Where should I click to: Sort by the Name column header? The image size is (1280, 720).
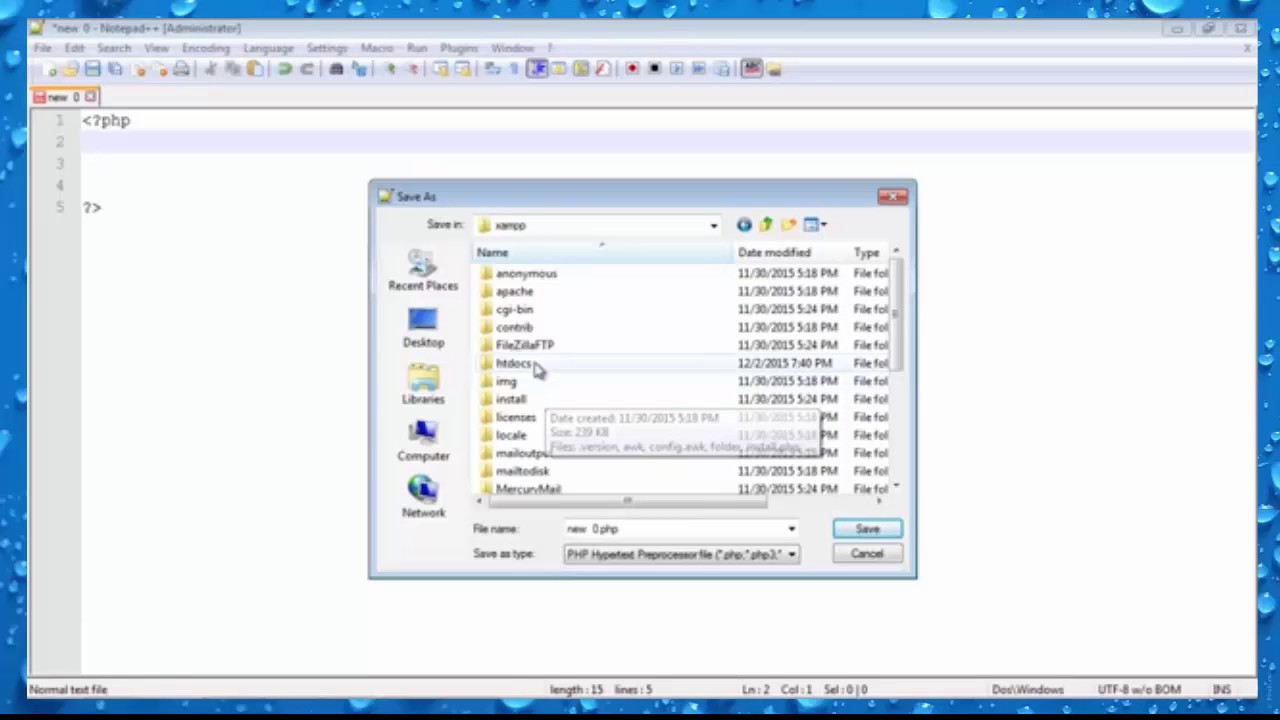coord(604,253)
